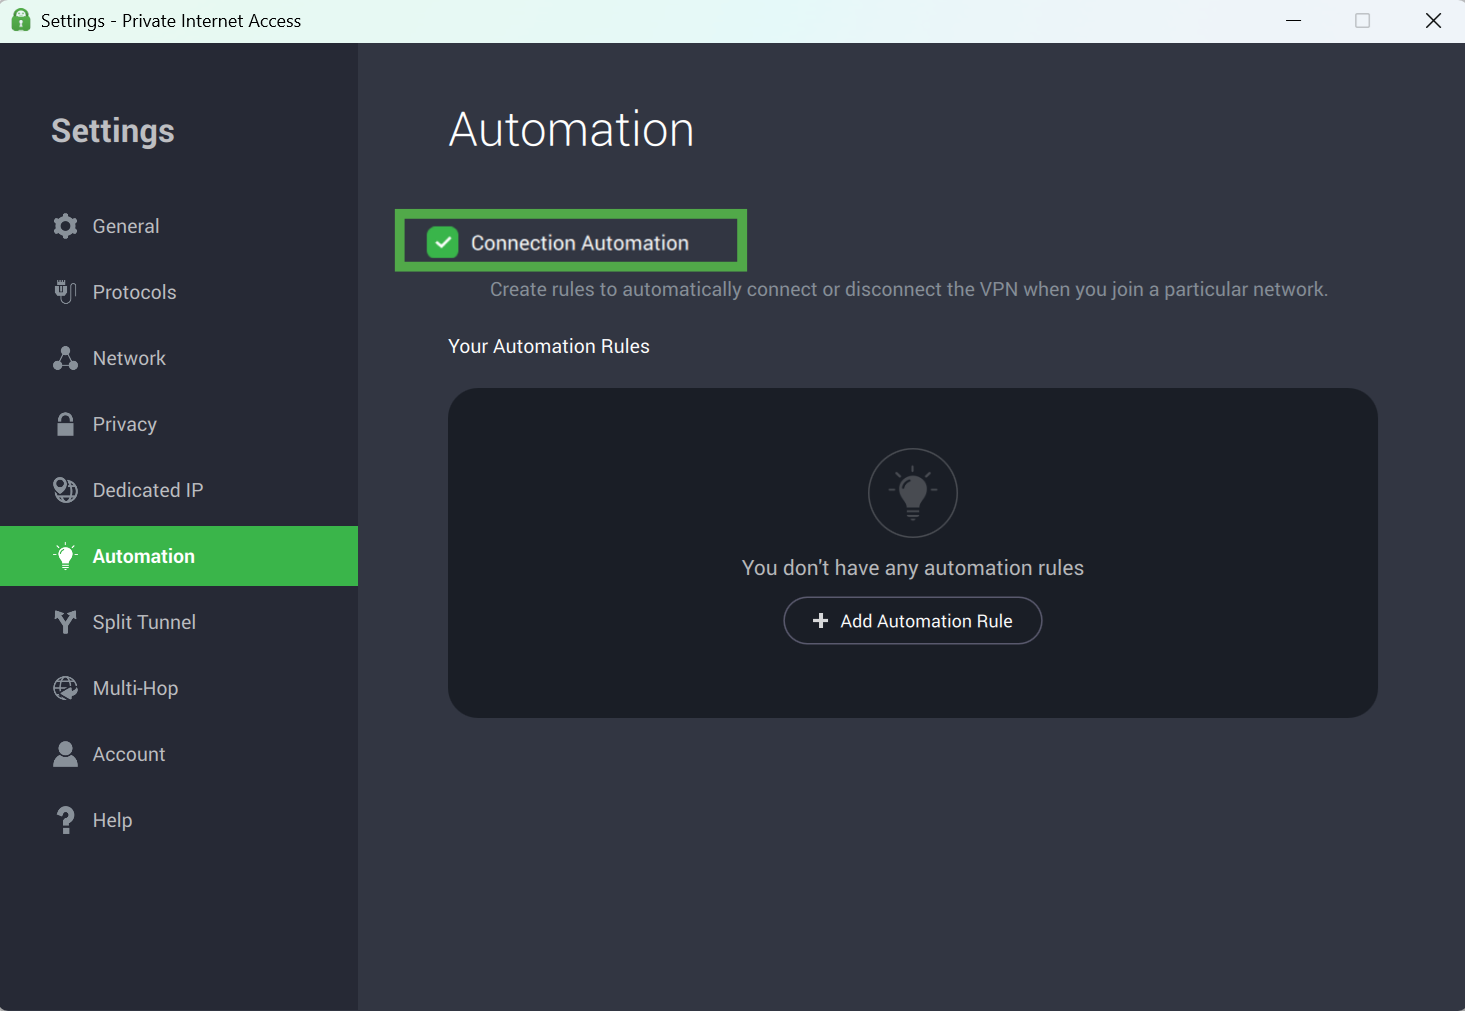Viewport: 1465px width, 1011px height.
Task: Go to the Network tab
Action: (x=179, y=358)
